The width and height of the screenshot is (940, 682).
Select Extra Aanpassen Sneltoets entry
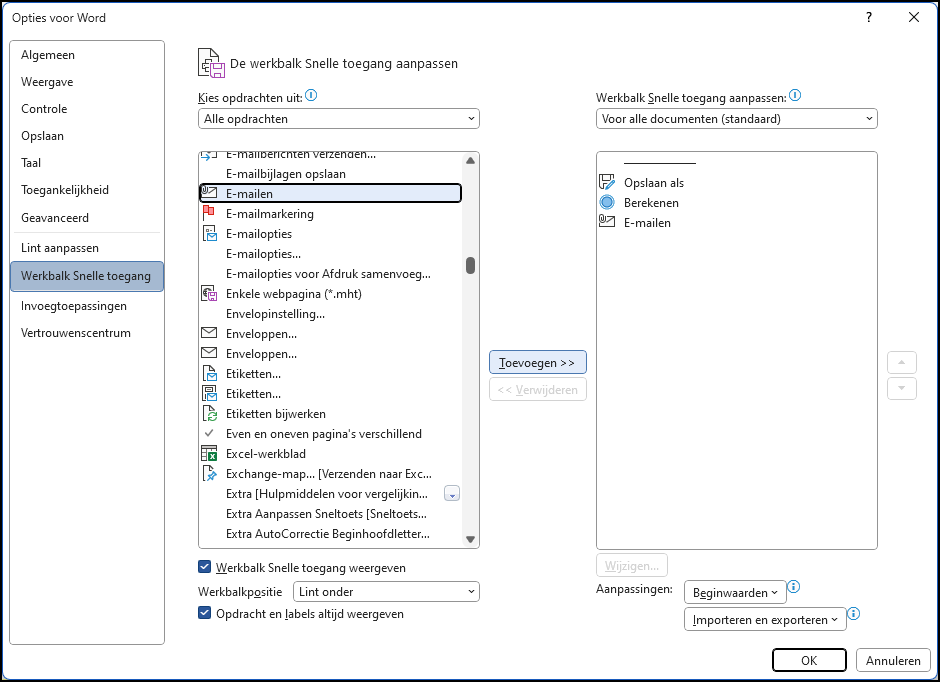[x=330, y=514]
